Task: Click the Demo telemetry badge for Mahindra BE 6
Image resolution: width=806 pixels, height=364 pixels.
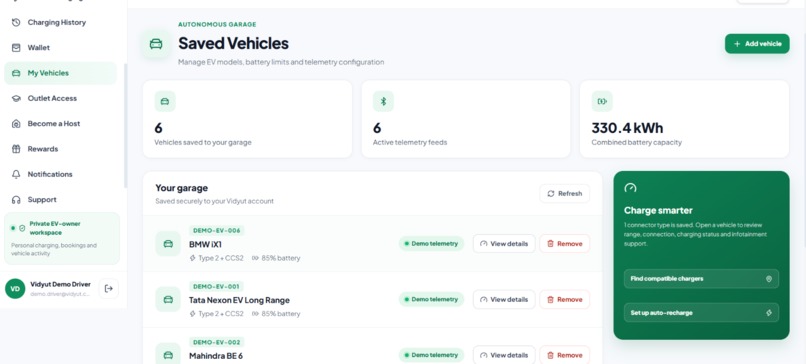Action: click(431, 355)
